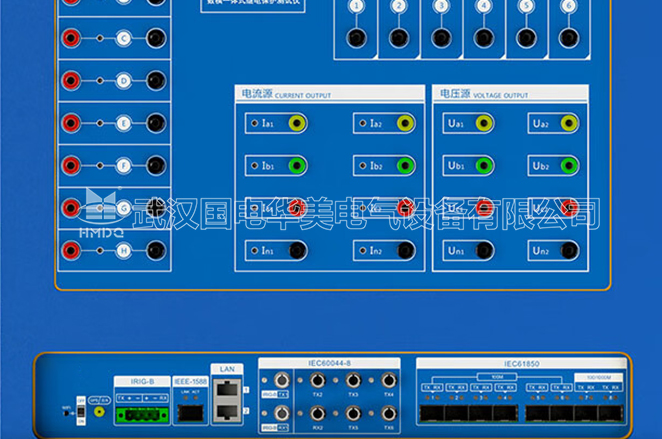Click the green Ib2 current output jack

405,165
